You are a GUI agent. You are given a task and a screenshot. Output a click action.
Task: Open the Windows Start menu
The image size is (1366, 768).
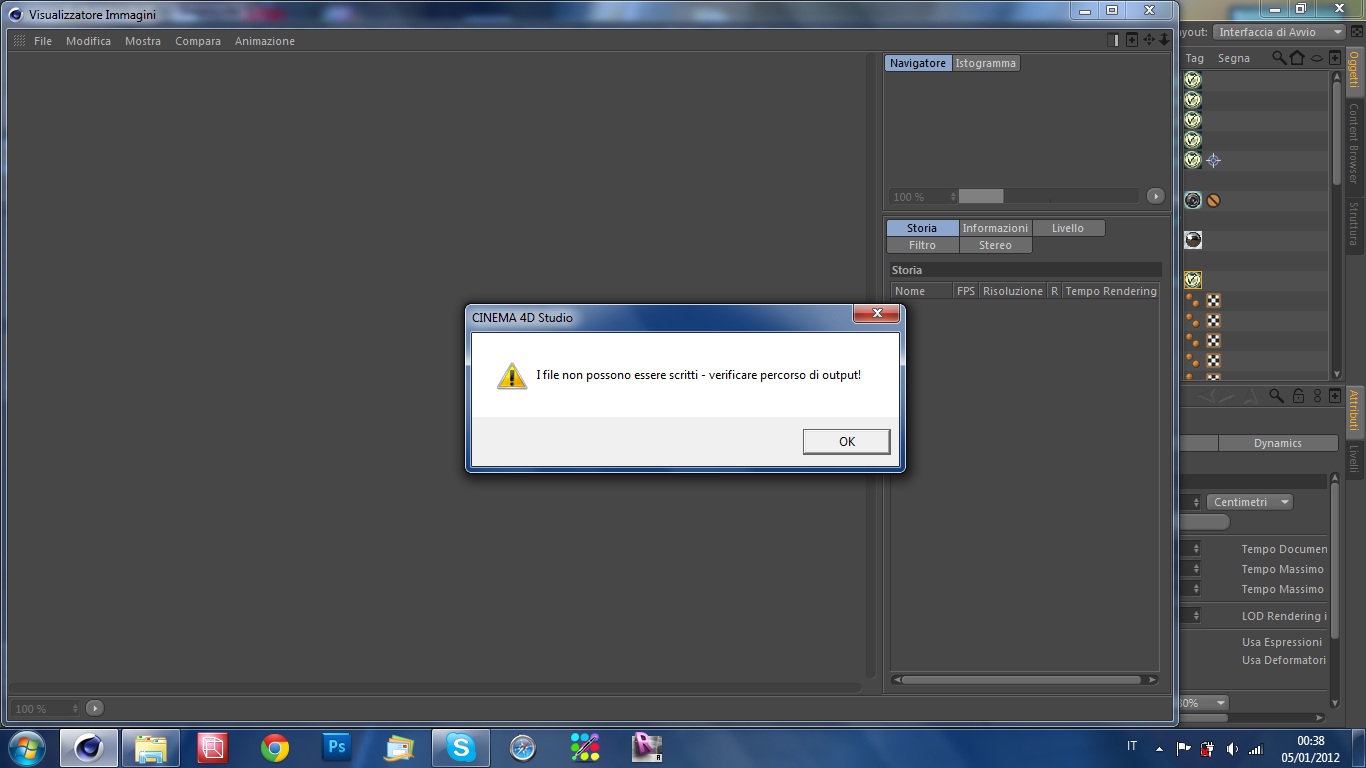coord(25,748)
